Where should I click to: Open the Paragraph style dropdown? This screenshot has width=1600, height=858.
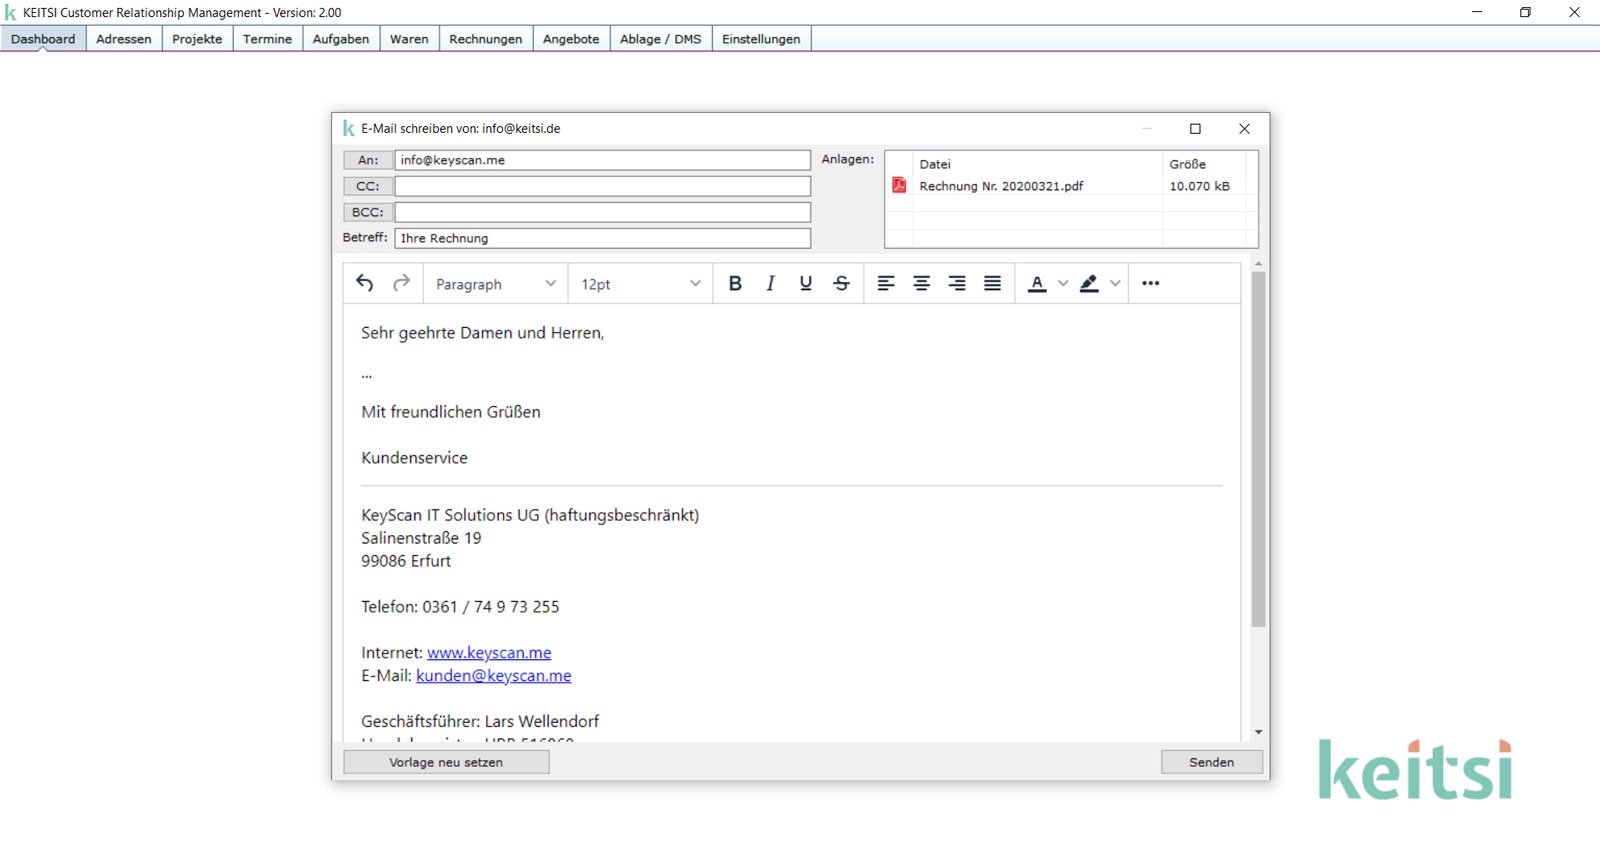point(495,284)
